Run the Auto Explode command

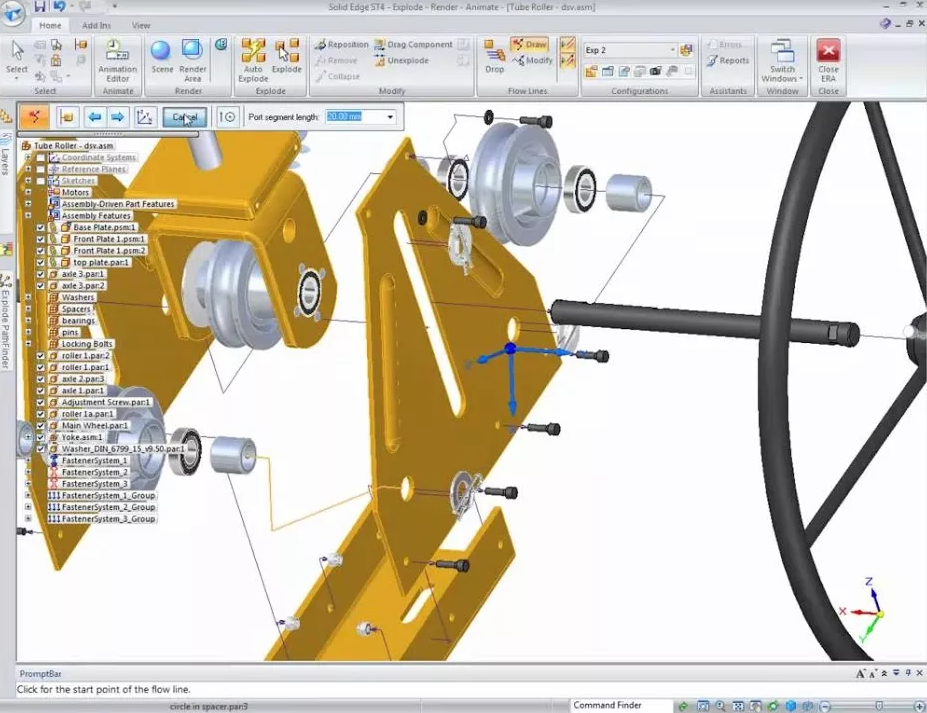click(x=253, y=60)
